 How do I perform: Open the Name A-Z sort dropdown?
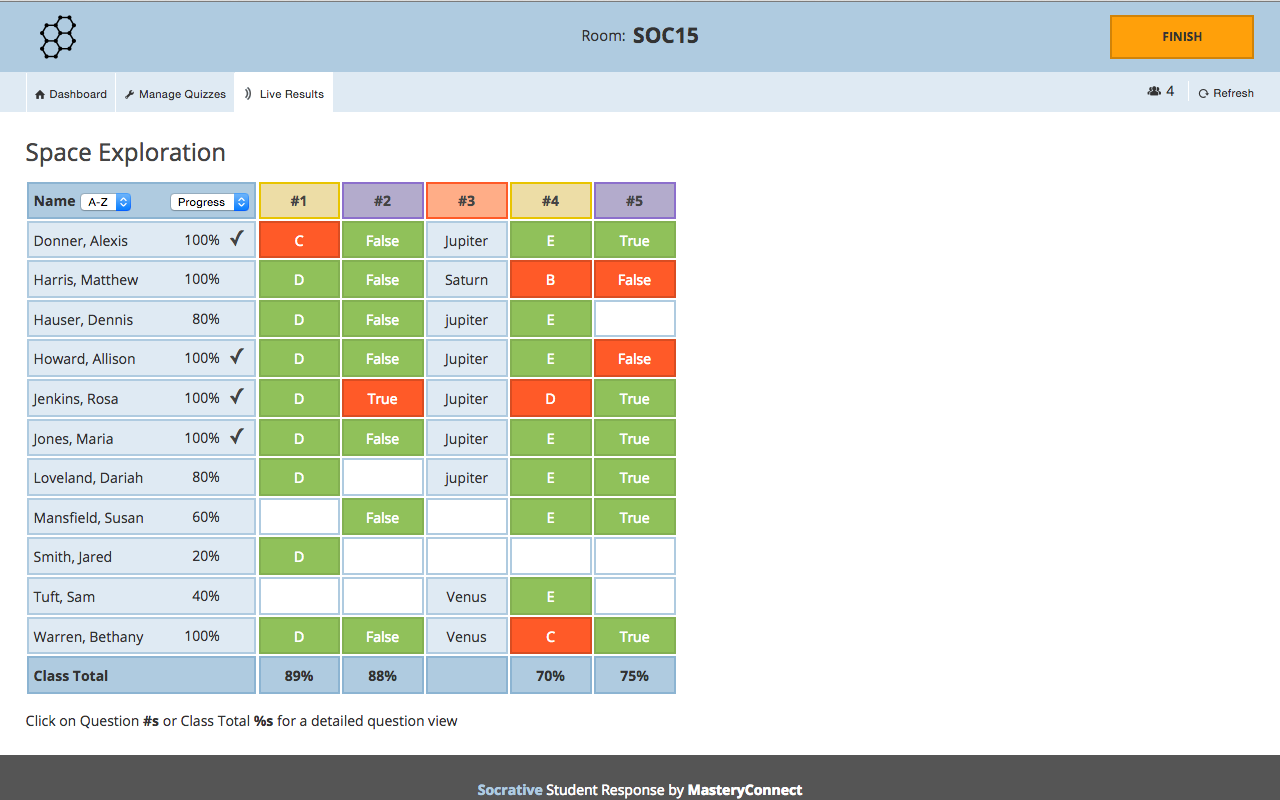tap(106, 201)
